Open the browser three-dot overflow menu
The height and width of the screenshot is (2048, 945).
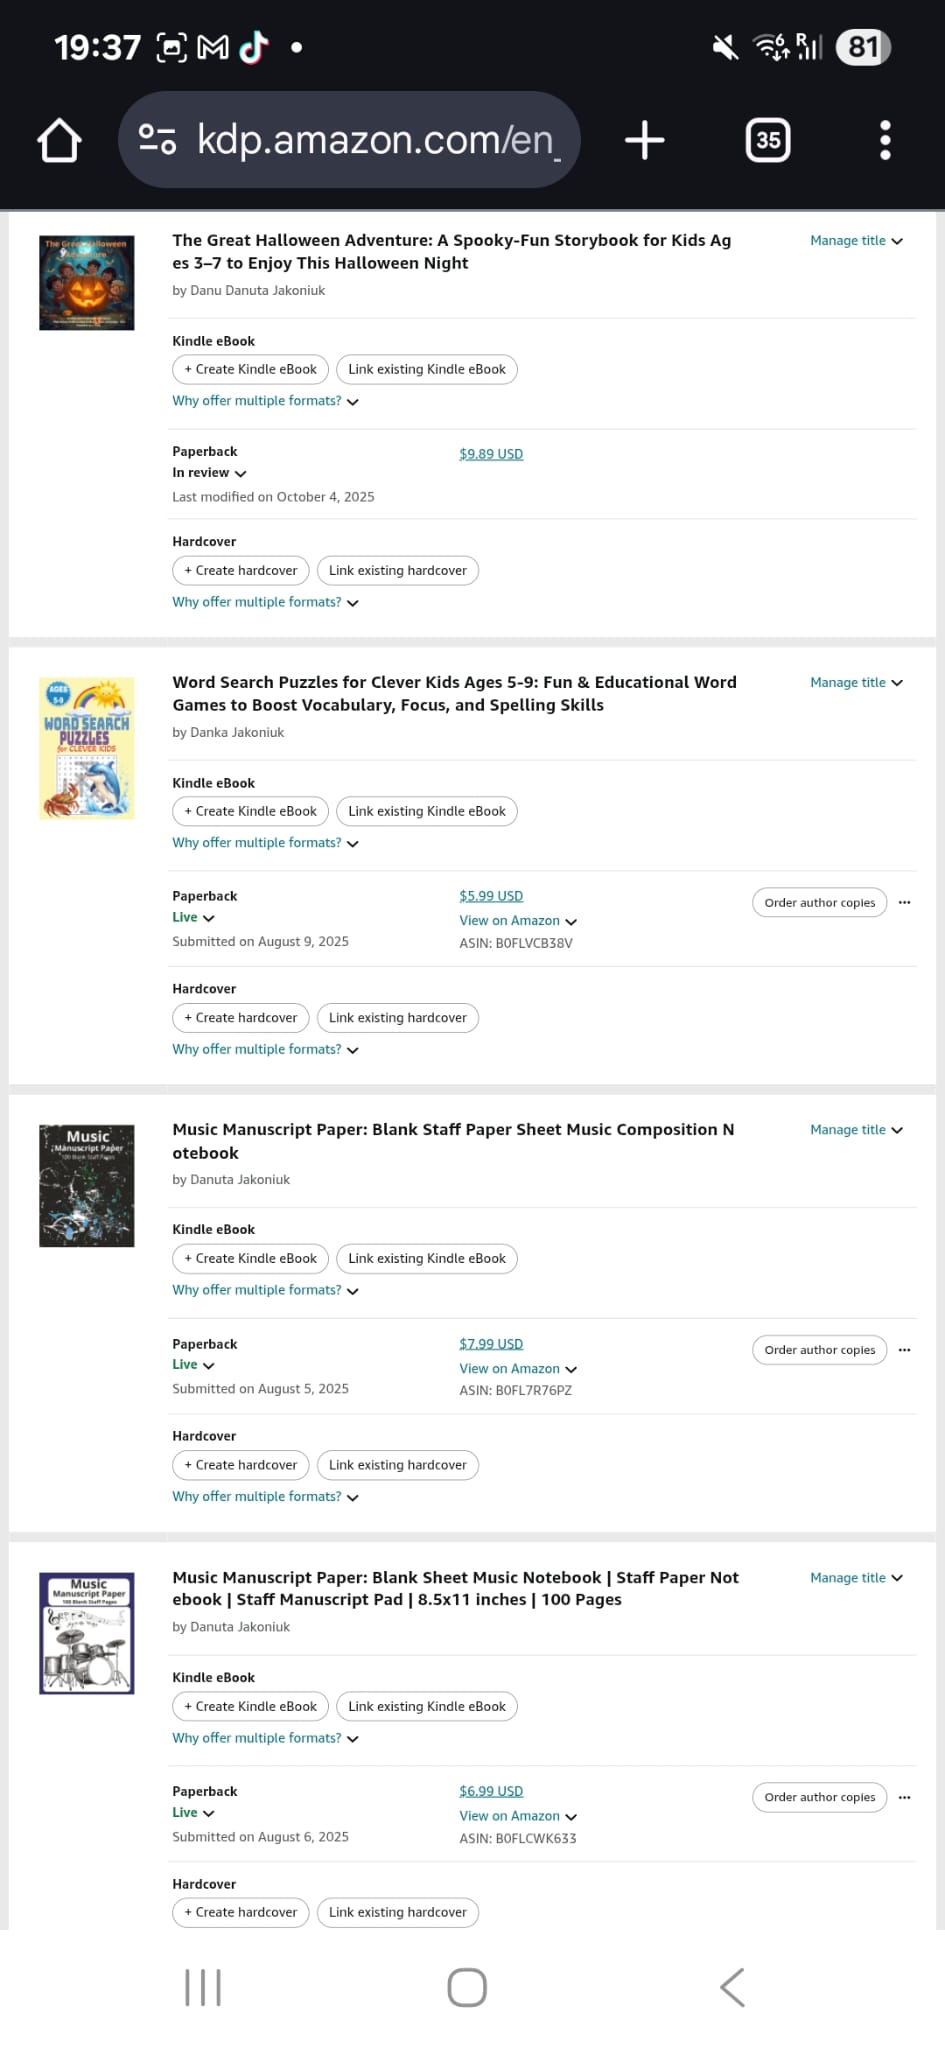click(885, 140)
